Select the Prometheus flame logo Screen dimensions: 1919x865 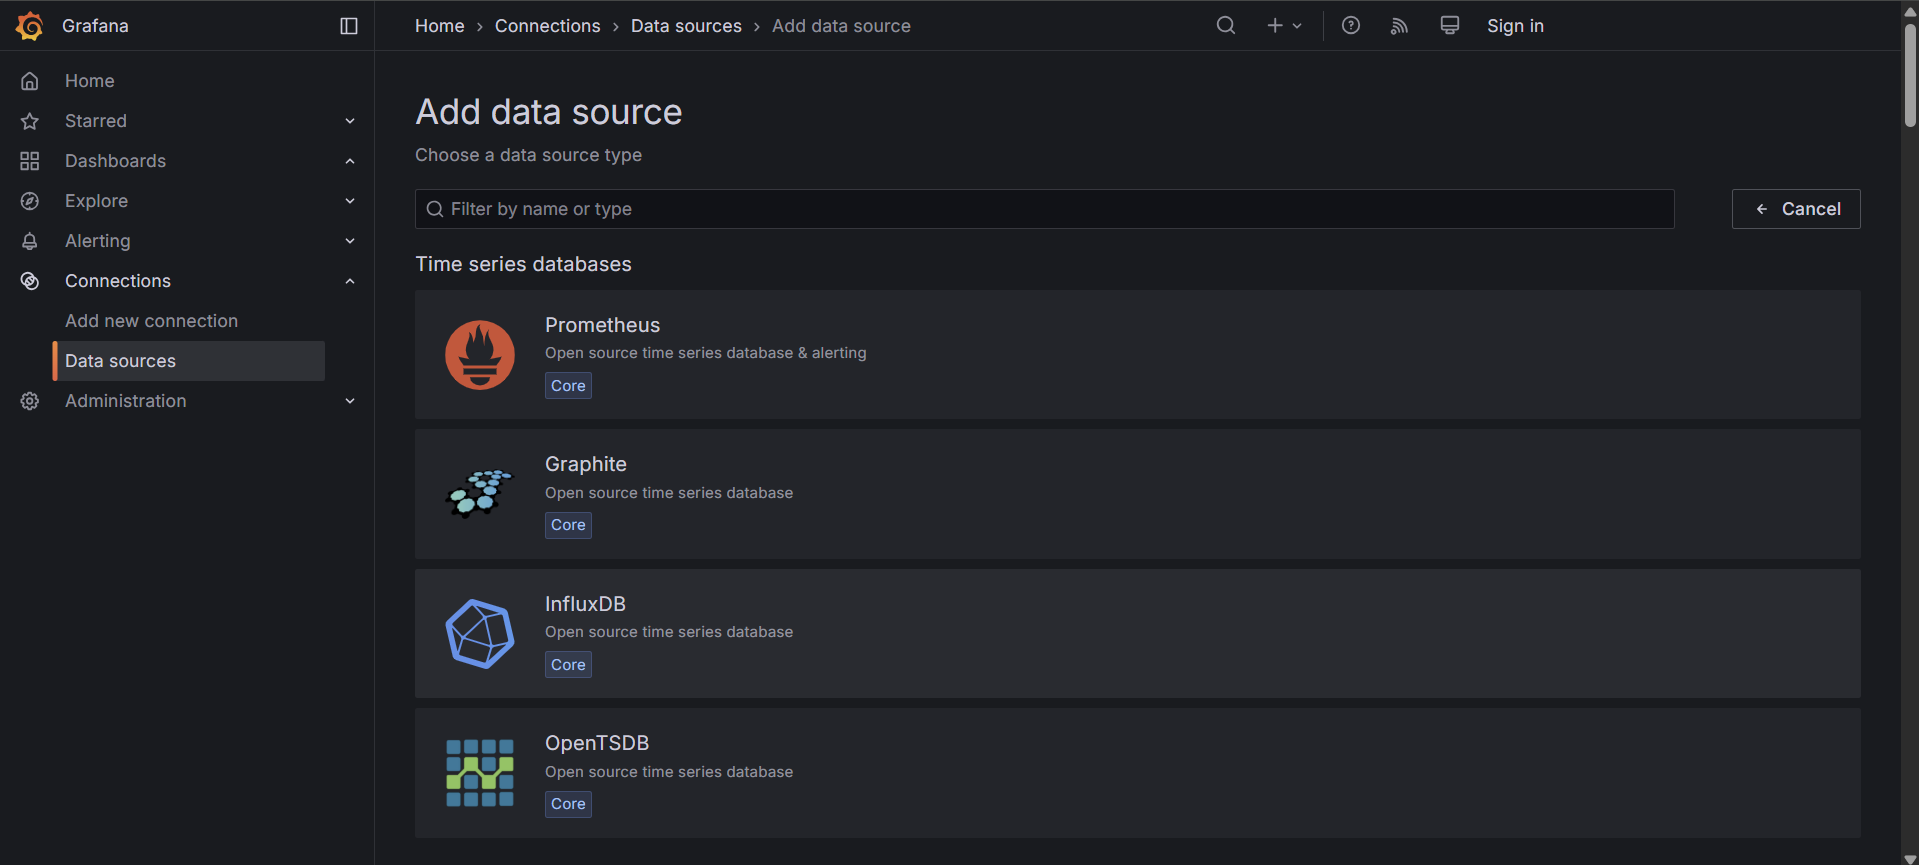click(480, 355)
